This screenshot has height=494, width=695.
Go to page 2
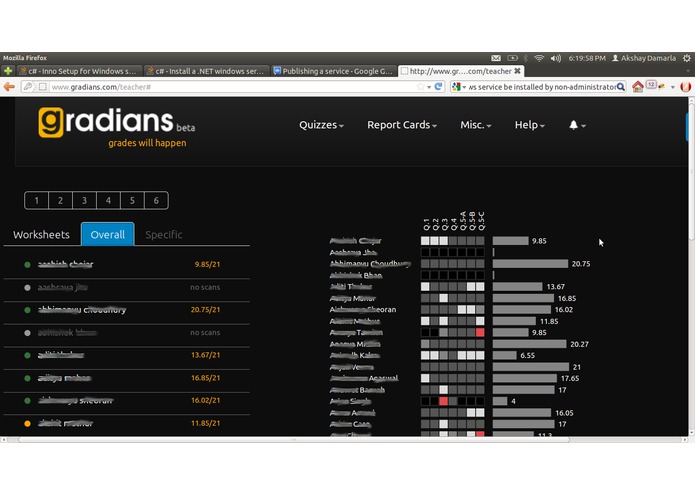point(60,200)
